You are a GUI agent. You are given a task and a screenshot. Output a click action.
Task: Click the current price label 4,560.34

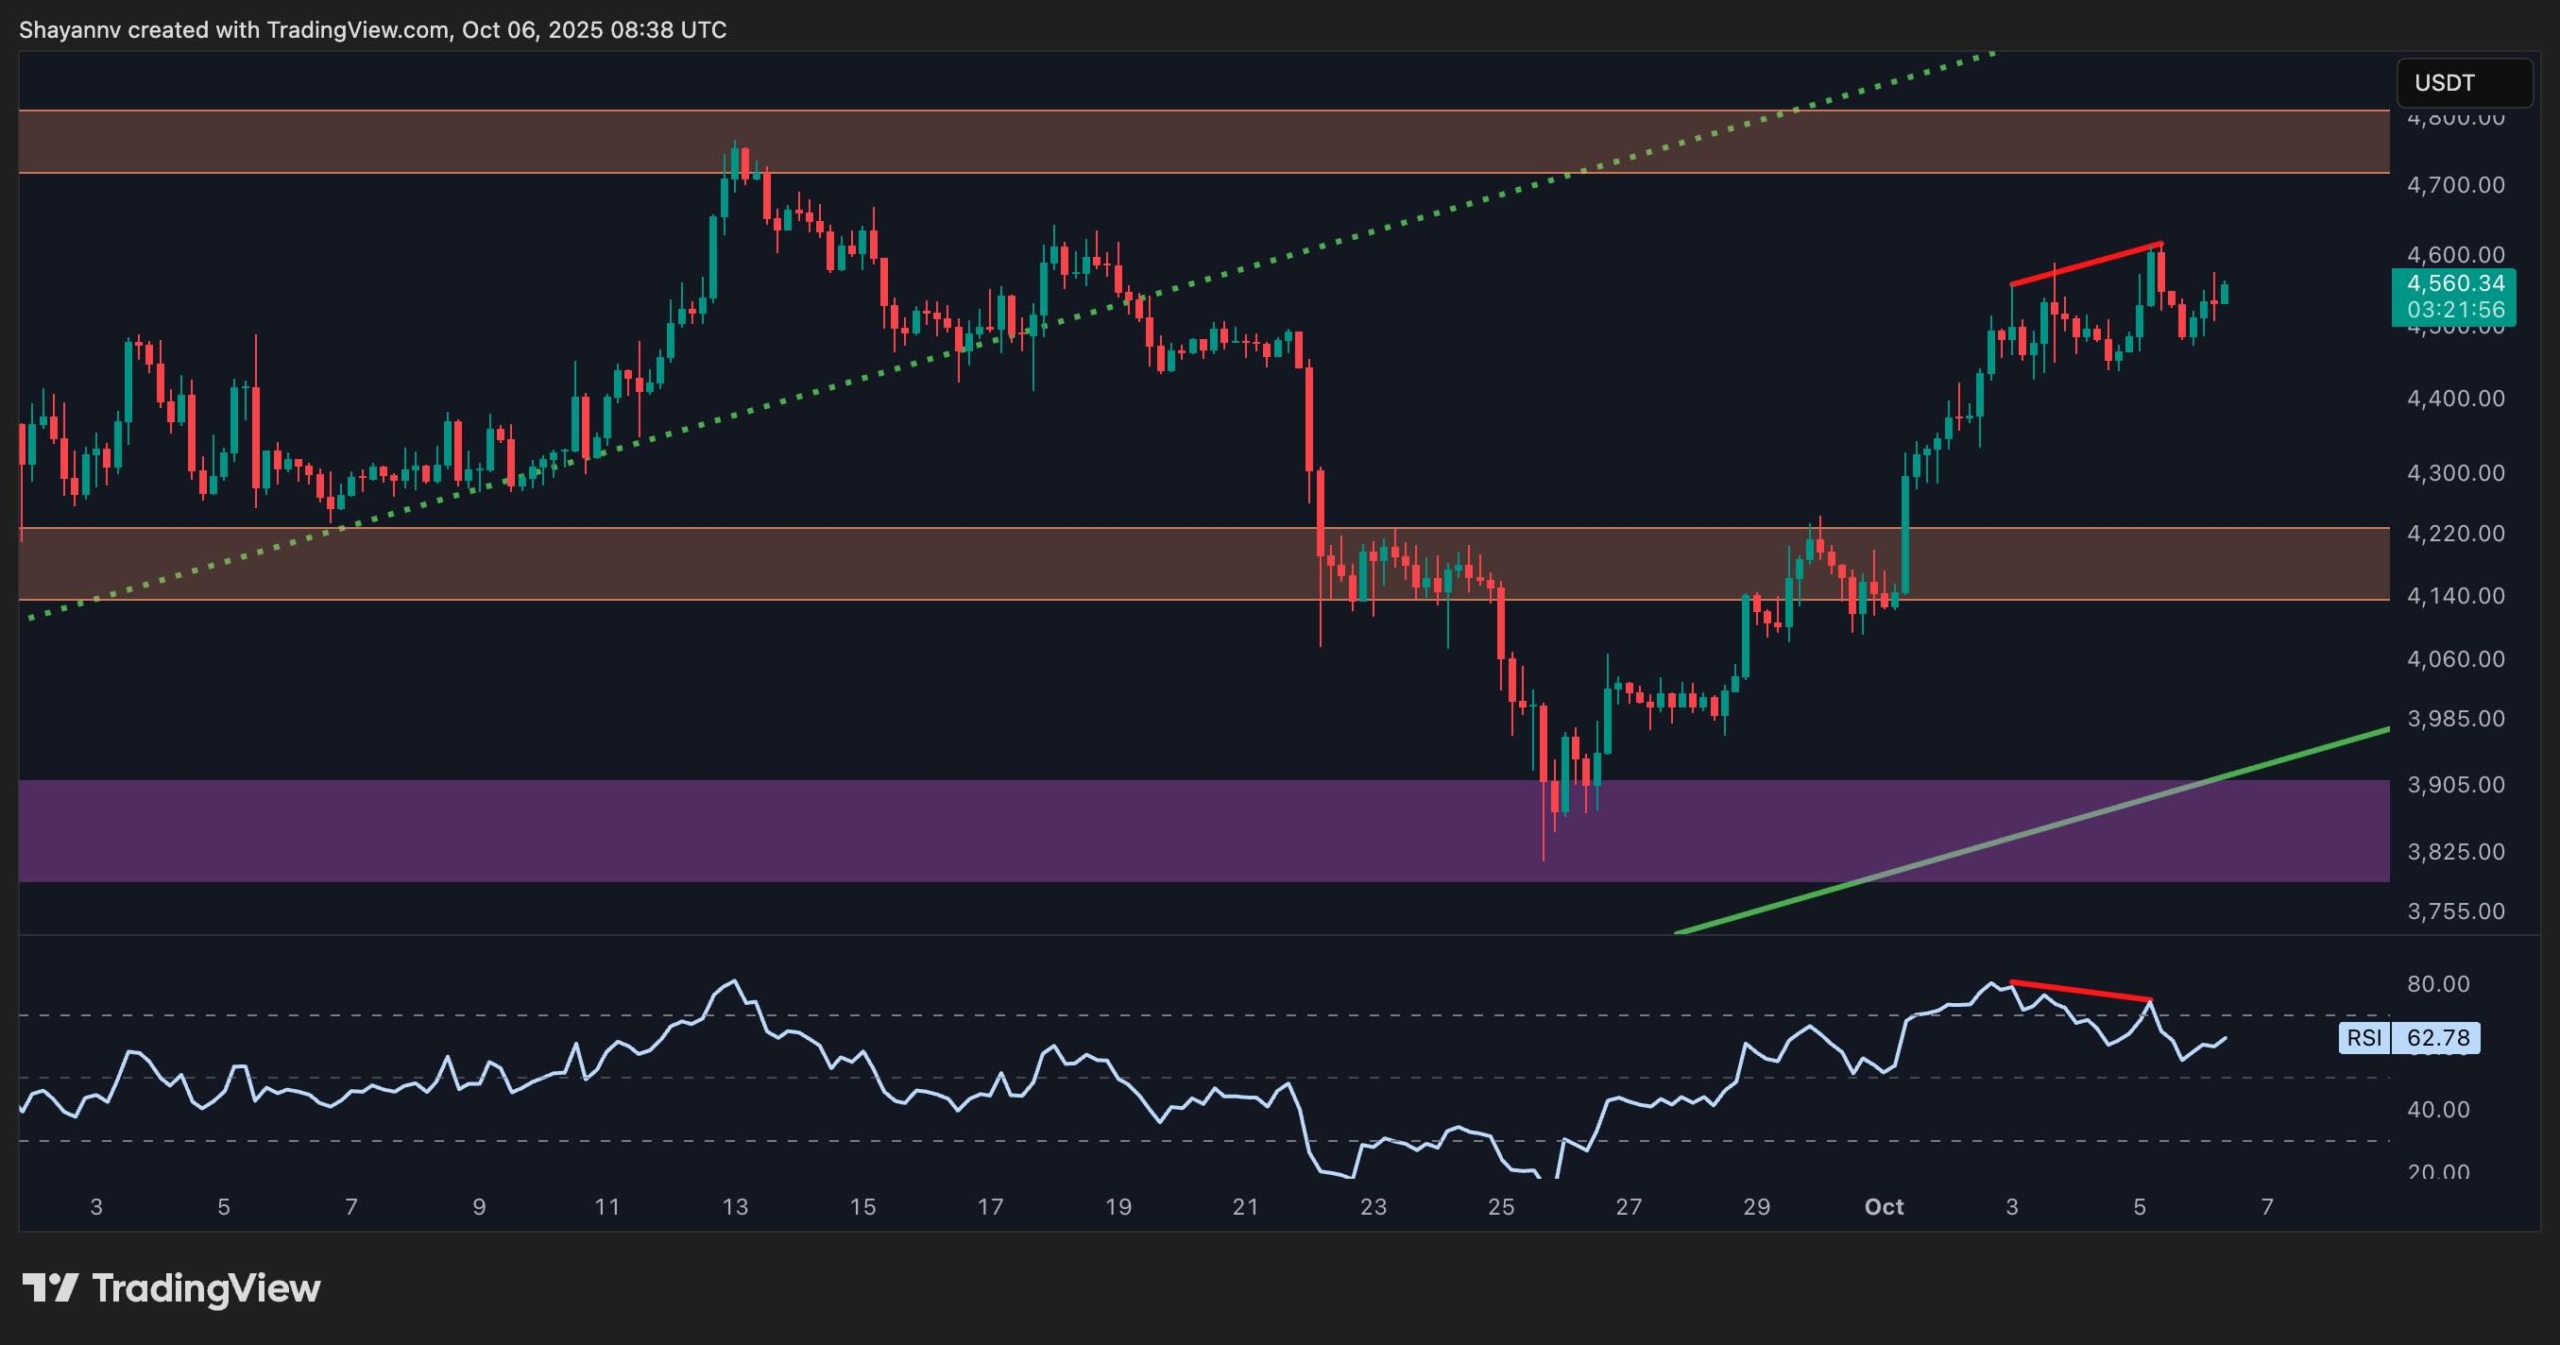pos(2454,284)
